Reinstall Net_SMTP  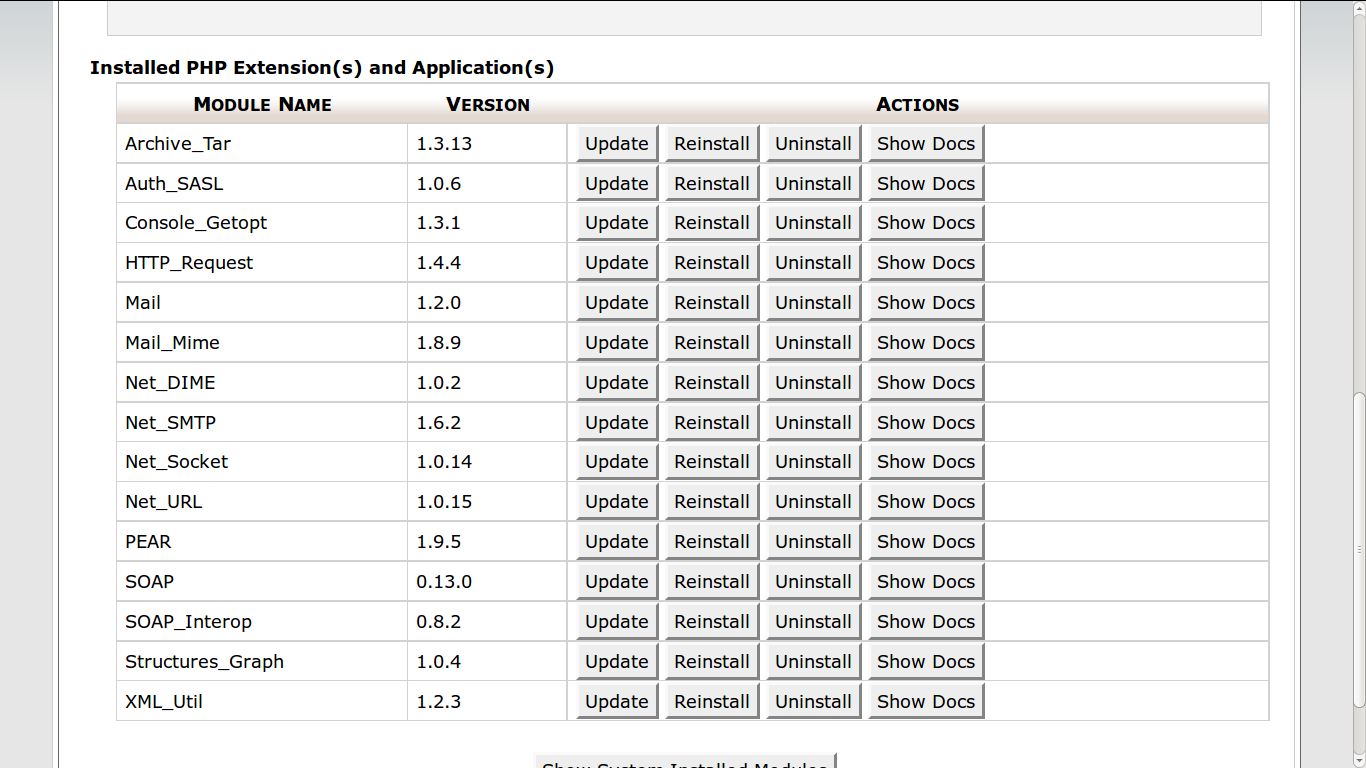[x=712, y=422]
